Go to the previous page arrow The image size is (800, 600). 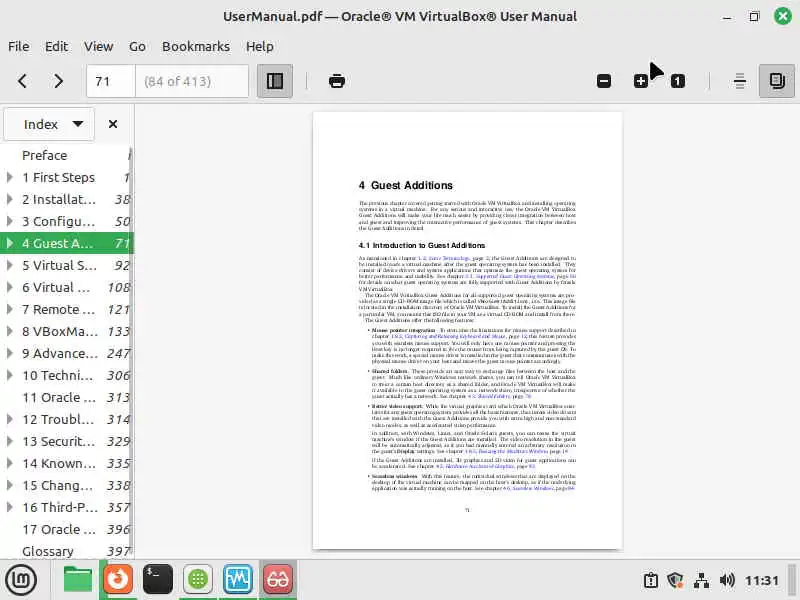tap(22, 81)
